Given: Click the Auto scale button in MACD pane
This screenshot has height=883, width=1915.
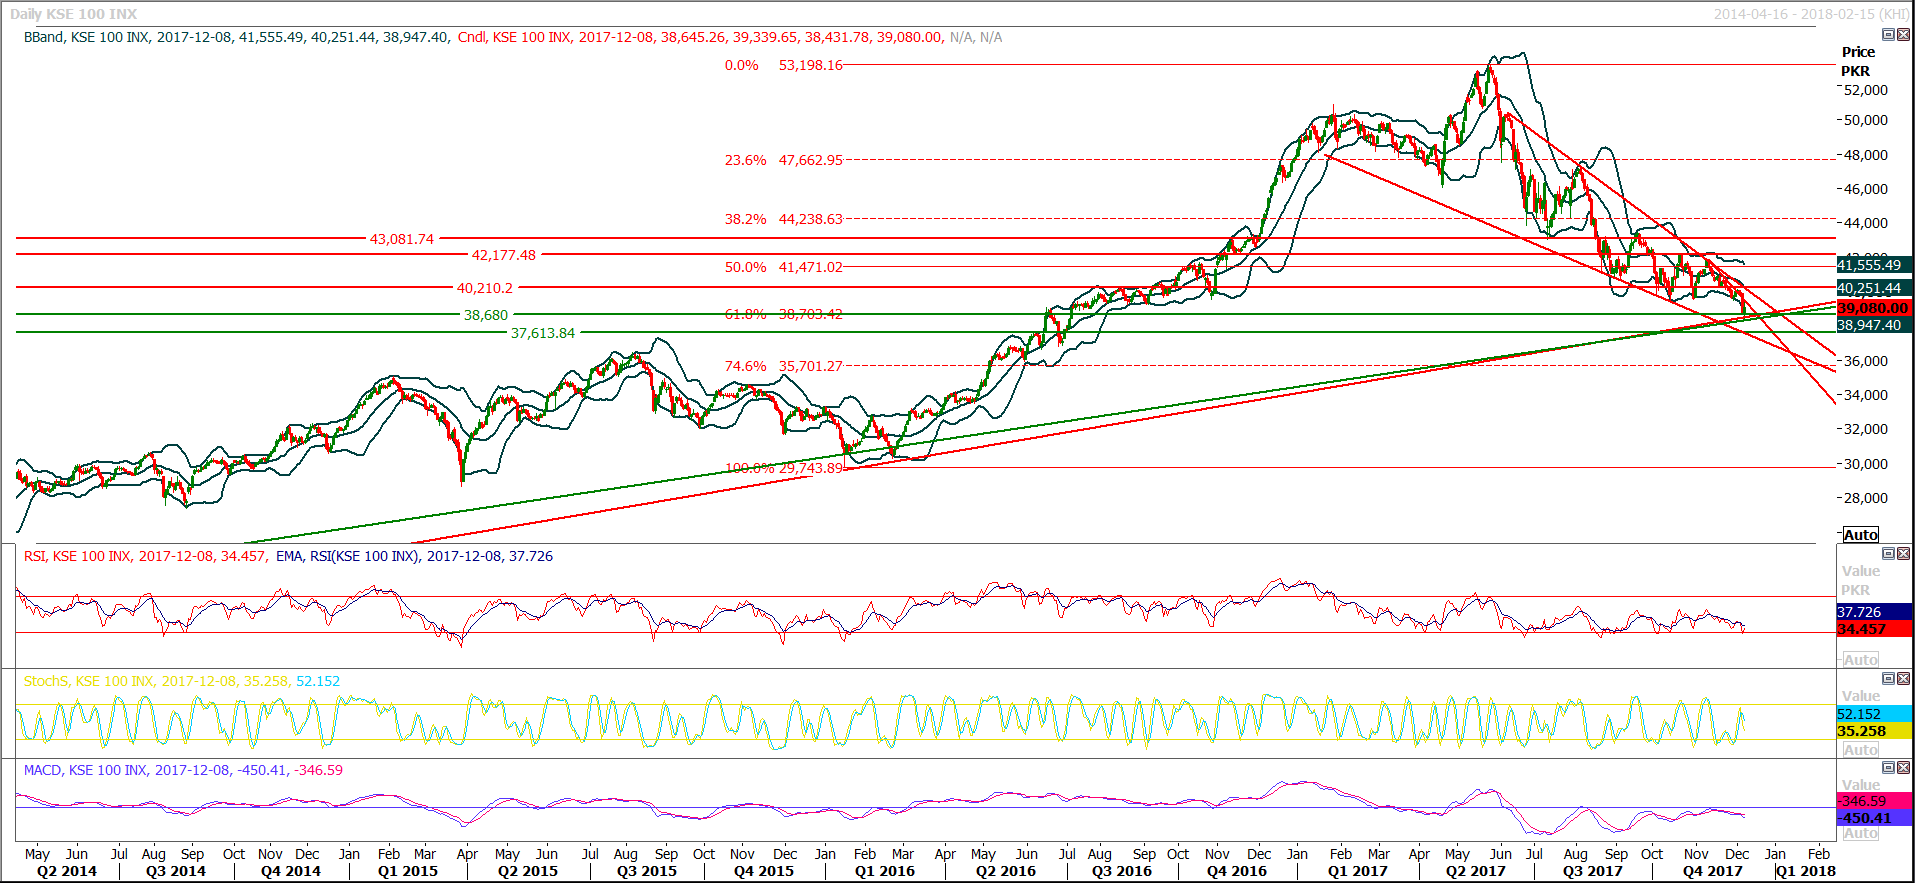Looking at the screenshot, I should click(x=1861, y=833).
